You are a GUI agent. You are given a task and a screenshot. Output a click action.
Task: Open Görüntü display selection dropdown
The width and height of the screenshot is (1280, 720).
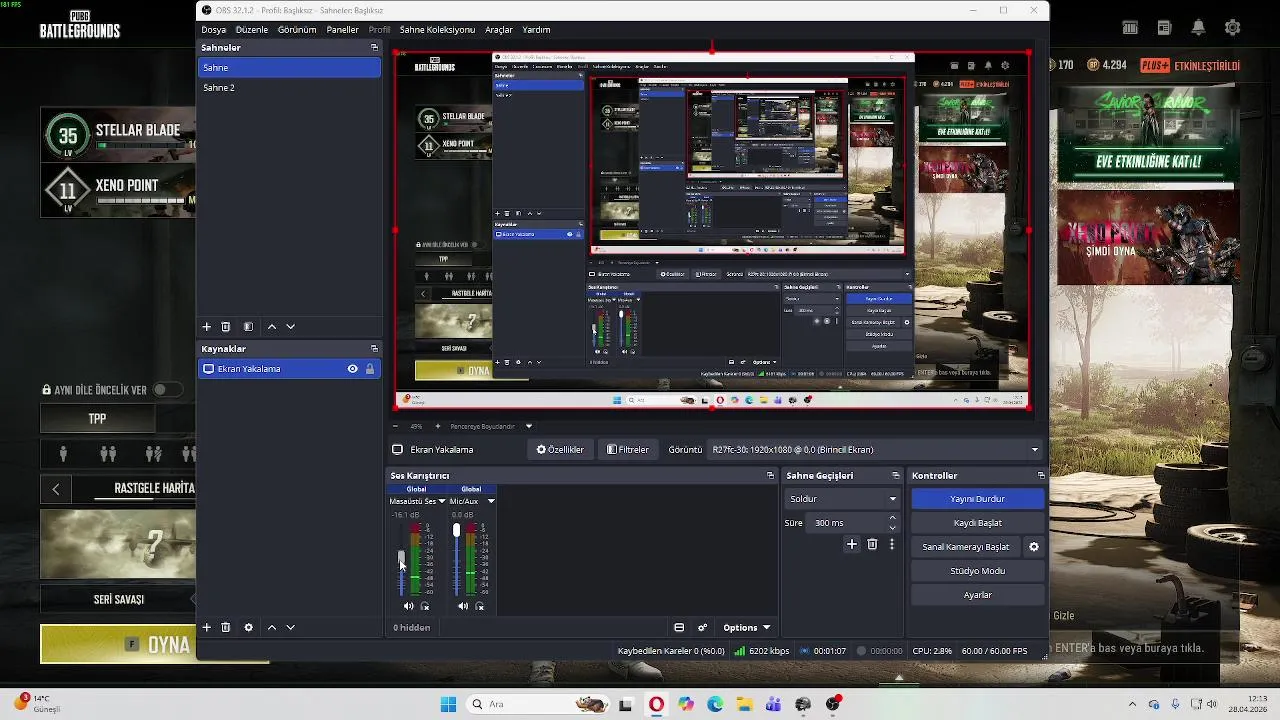[x=875, y=450]
